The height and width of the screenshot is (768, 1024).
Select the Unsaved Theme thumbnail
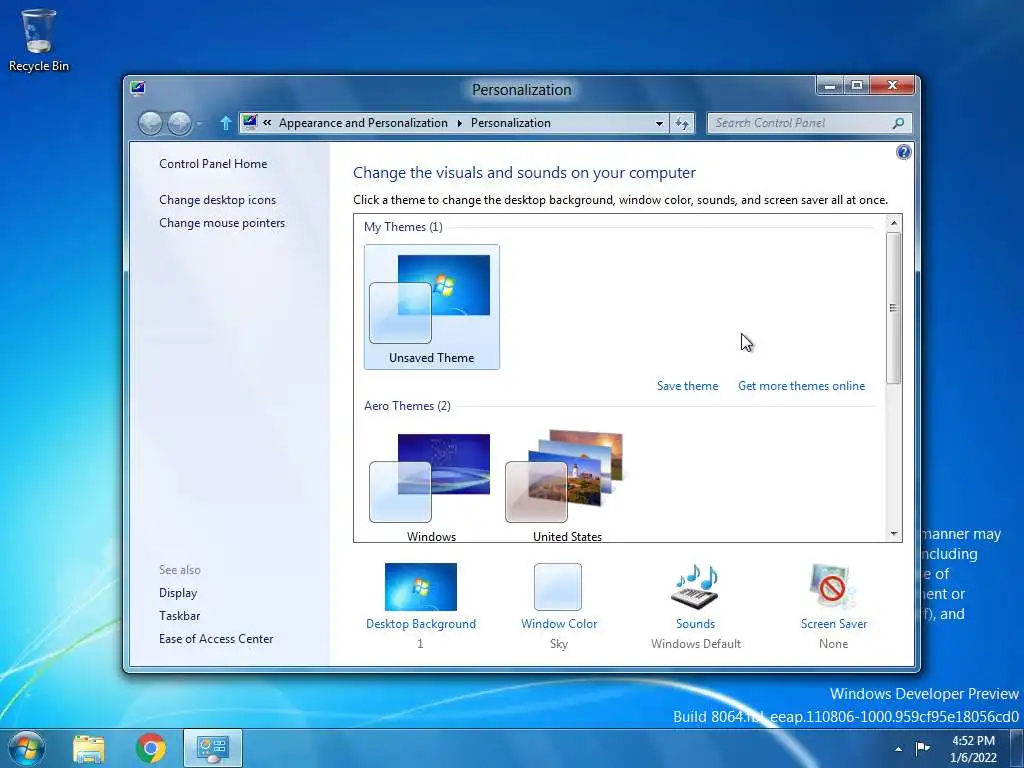click(432, 307)
